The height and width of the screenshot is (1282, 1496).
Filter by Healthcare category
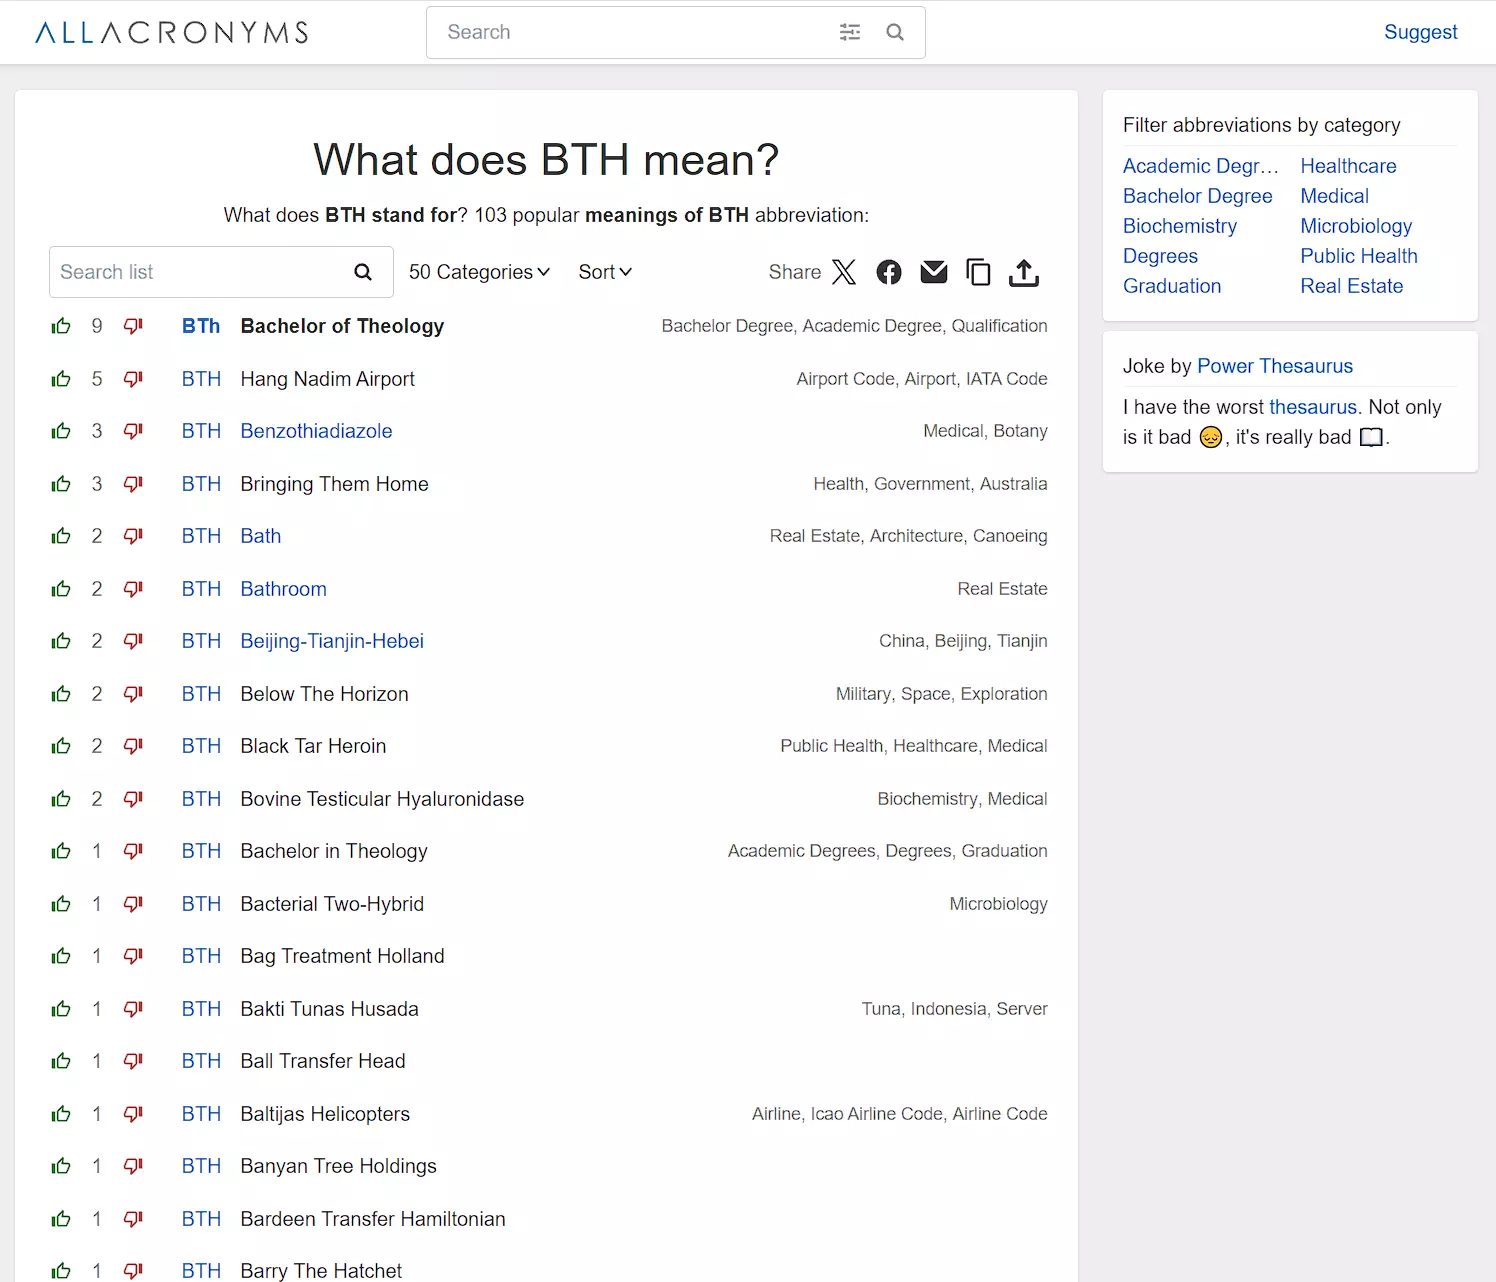click(x=1348, y=166)
